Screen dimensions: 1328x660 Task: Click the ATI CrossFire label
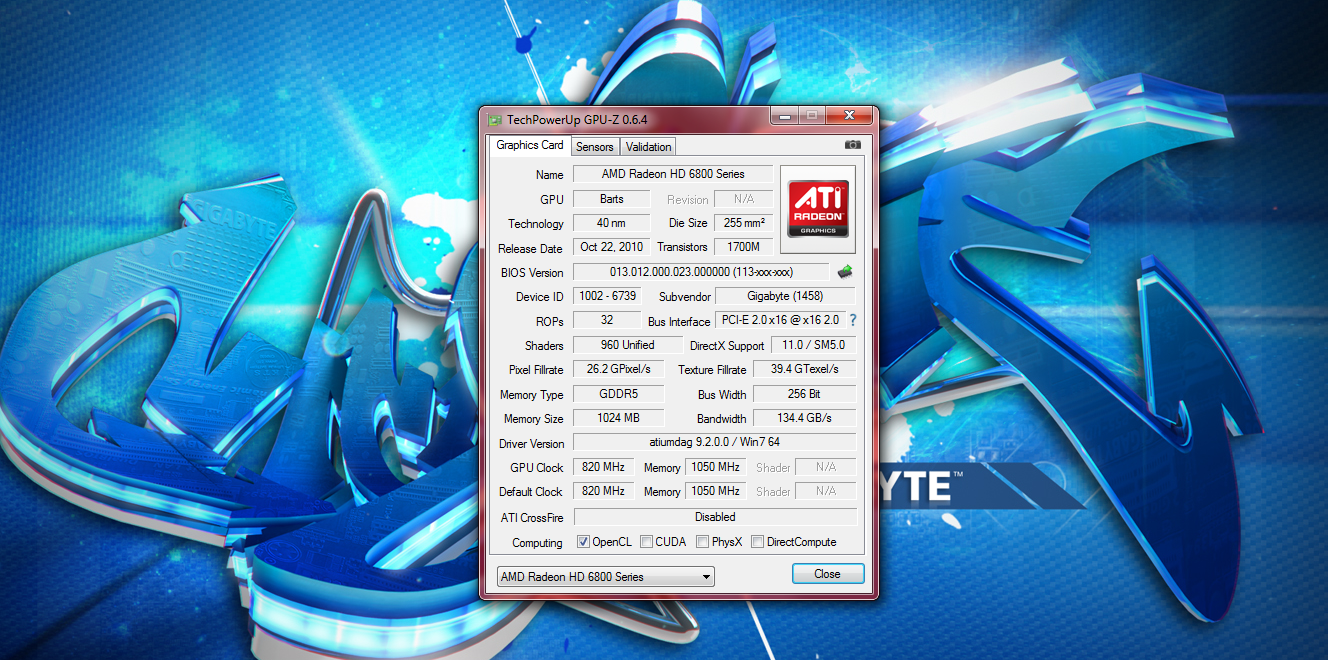532,518
